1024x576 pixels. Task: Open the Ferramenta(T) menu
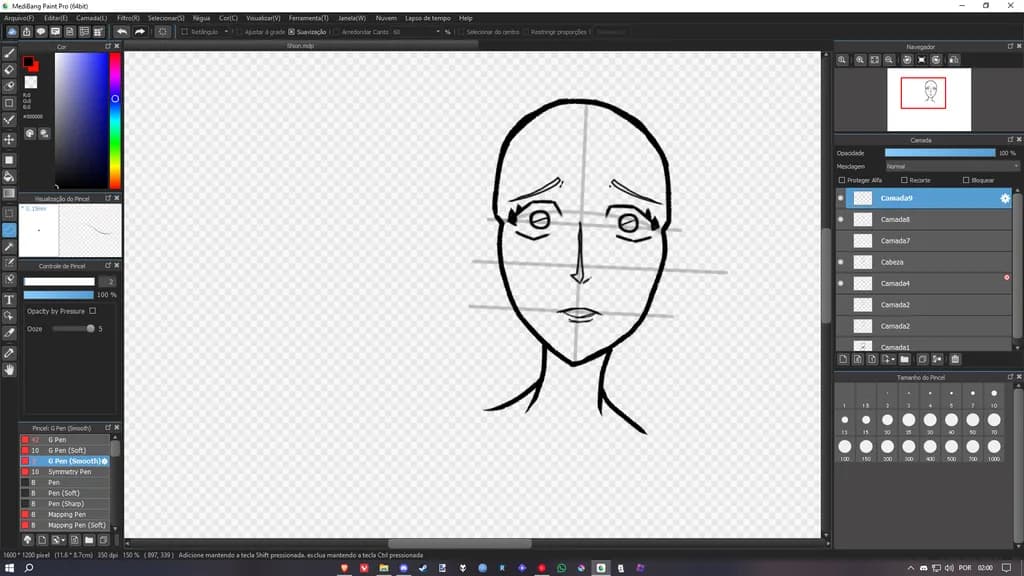(x=308, y=18)
